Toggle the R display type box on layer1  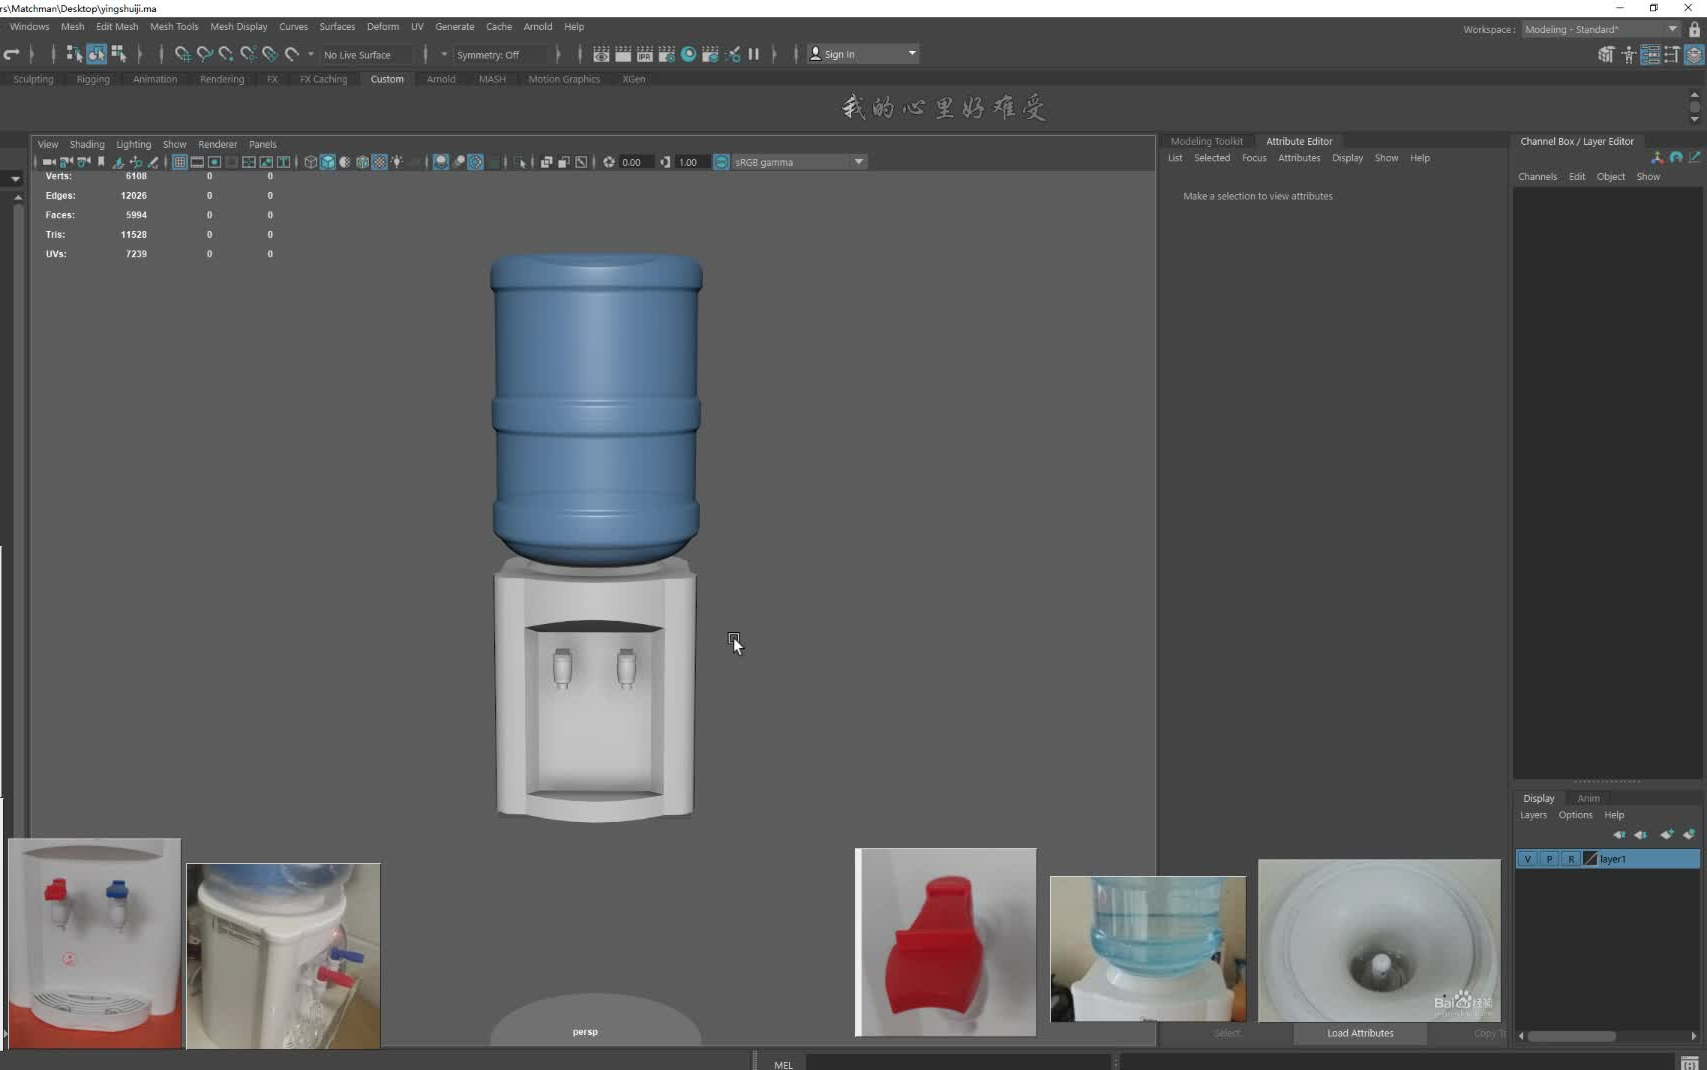pos(1571,859)
